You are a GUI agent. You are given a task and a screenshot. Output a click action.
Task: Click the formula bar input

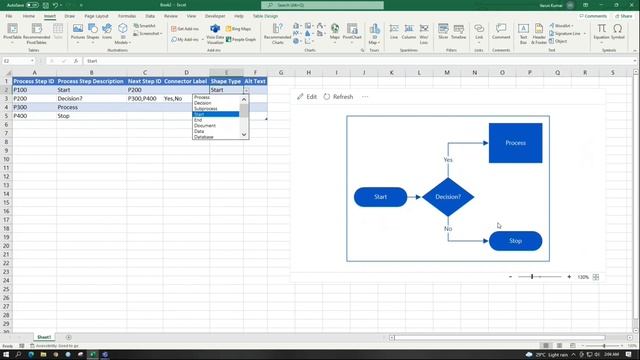coord(359,61)
